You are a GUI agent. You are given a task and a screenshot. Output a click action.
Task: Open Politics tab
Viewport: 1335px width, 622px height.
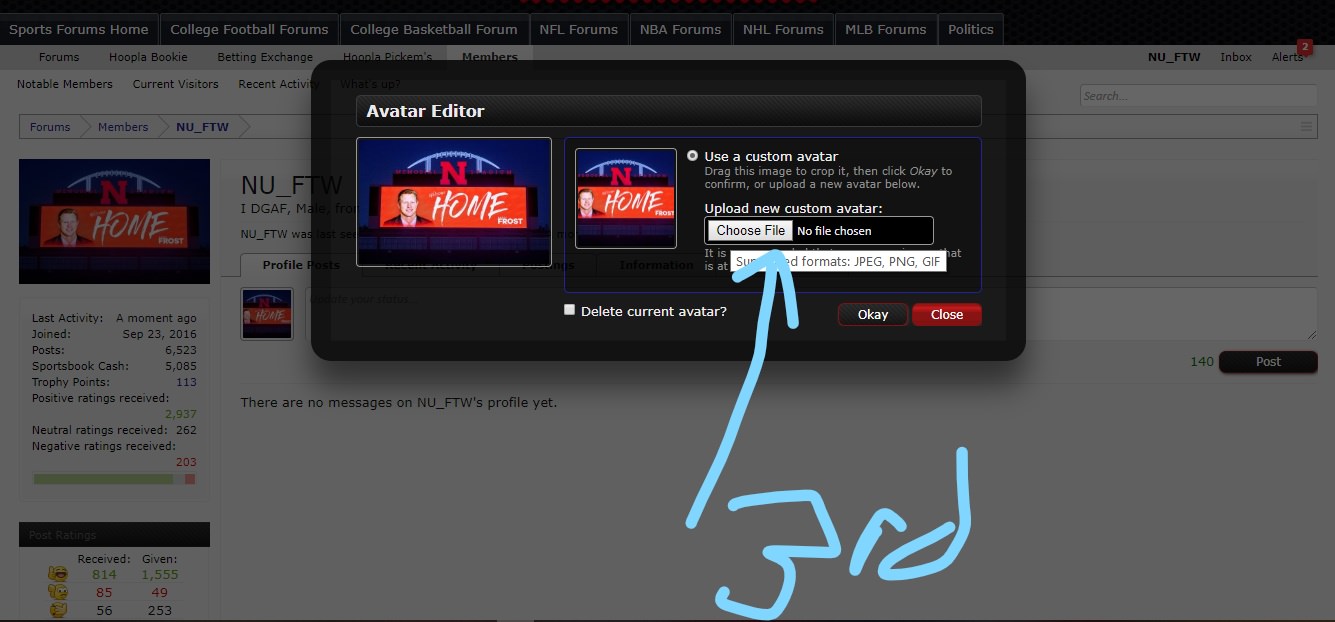coord(971,29)
